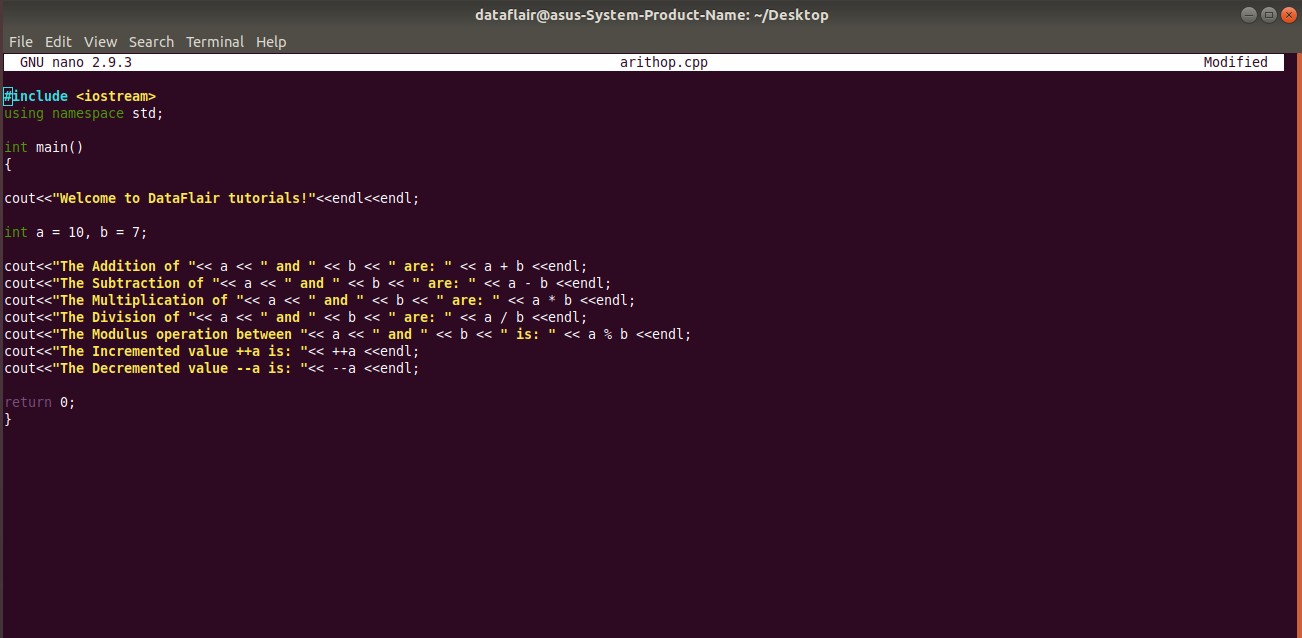This screenshot has width=1302, height=638.
Task: Click the 'The Subtraction of' cout line
Action: [x=308, y=283]
